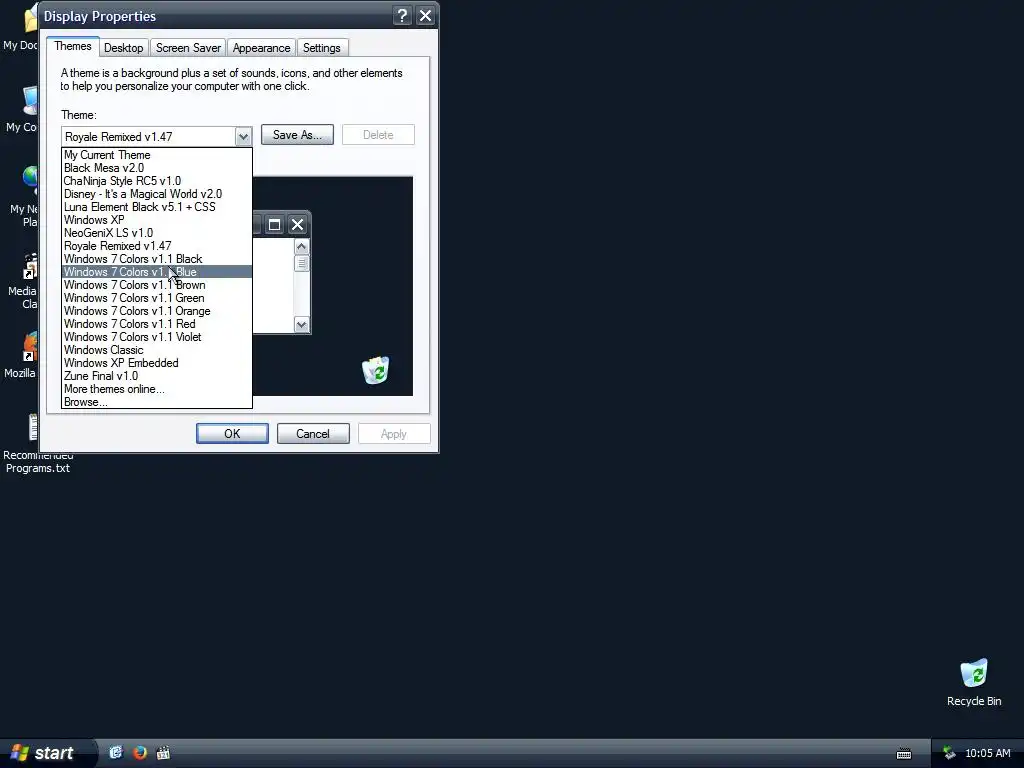
Task: Choose Windows 7 Colors v1.1 Violet
Action: pos(157,337)
